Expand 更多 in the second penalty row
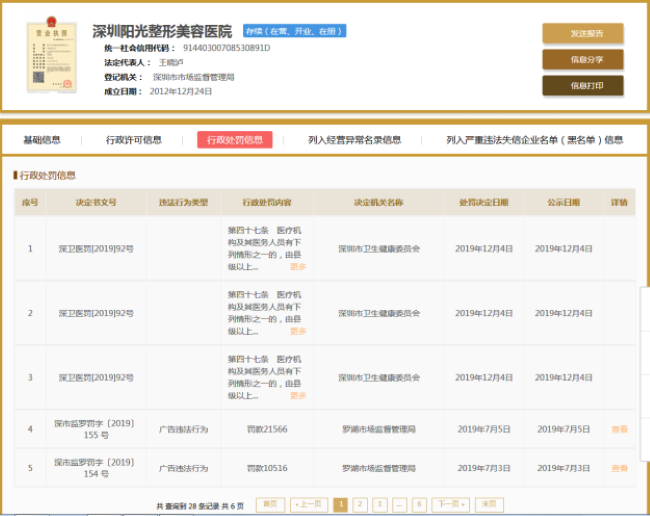The image size is (650, 516). tap(298, 331)
